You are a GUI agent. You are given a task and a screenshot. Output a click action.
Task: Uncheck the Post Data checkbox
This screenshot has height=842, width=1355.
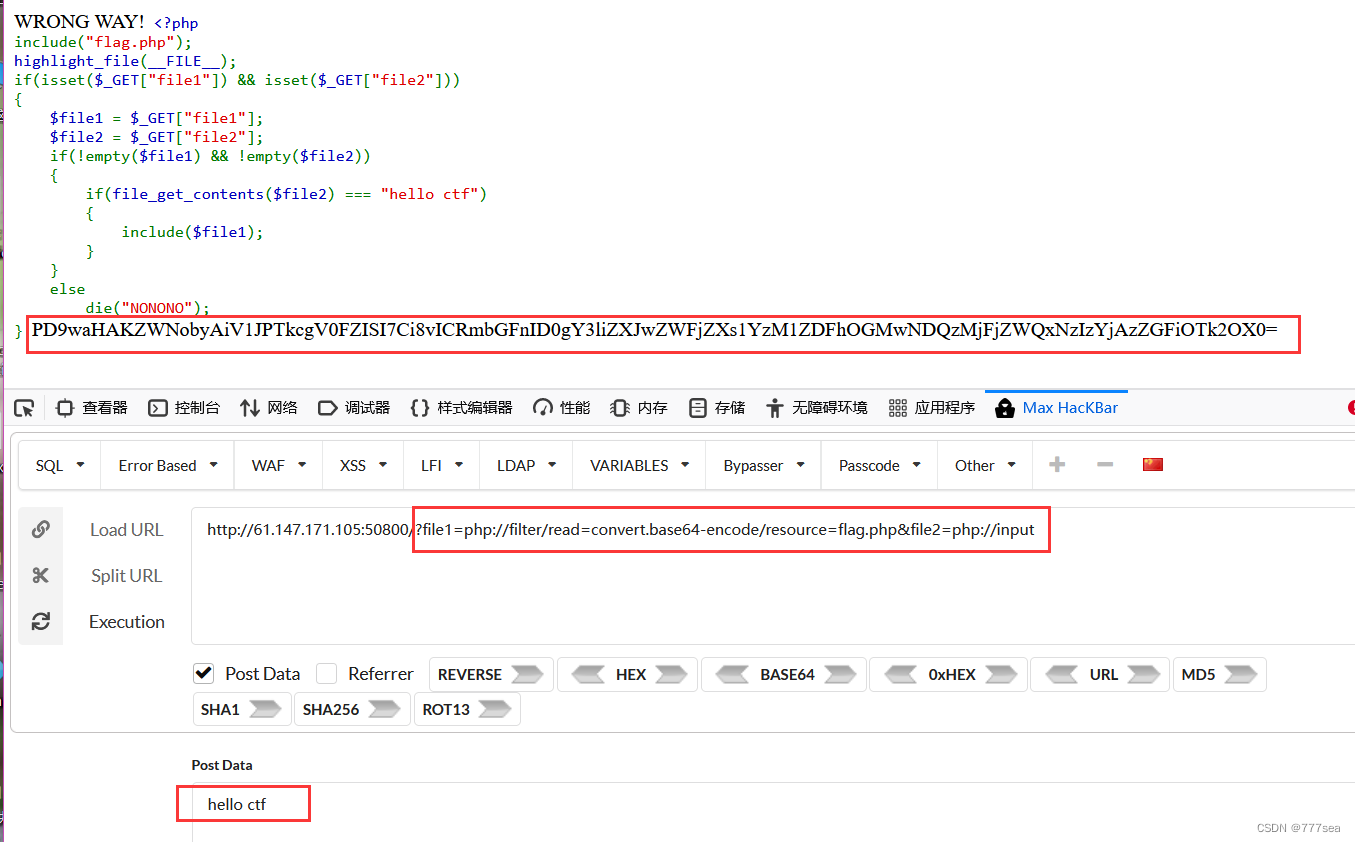pyautogui.click(x=203, y=674)
